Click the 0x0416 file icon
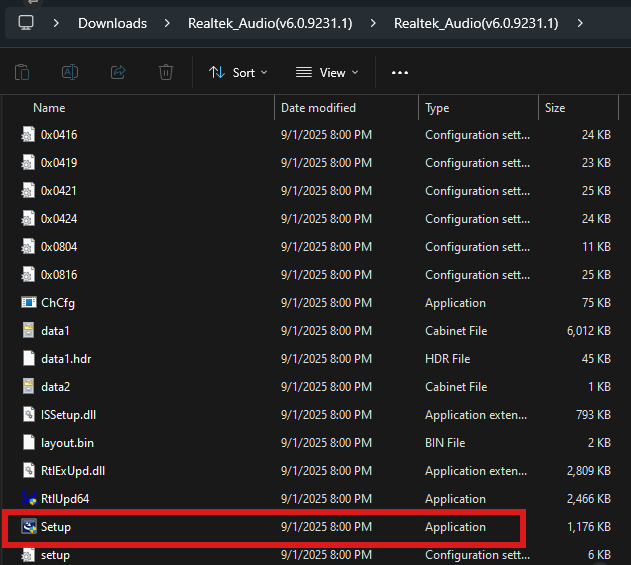The height and width of the screenshot is (565, 631). coord(28,134)
